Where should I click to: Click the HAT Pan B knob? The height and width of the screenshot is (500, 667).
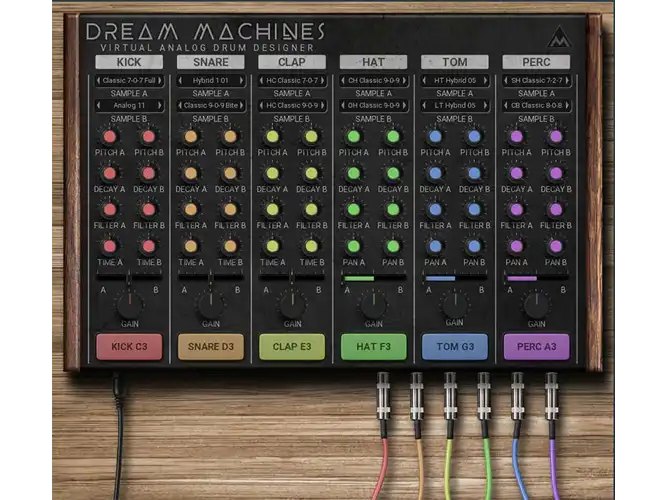tap(393, 246)
